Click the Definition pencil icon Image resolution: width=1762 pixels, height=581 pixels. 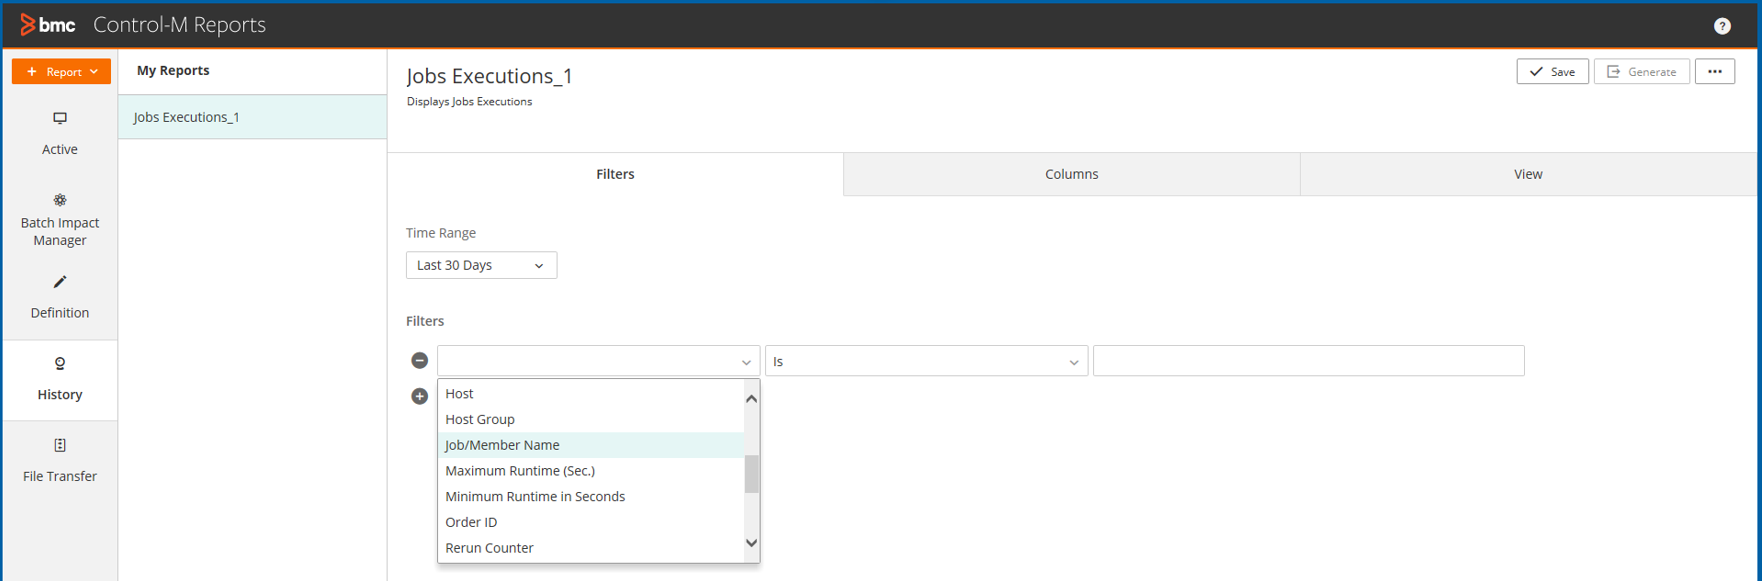click(60, 282)
